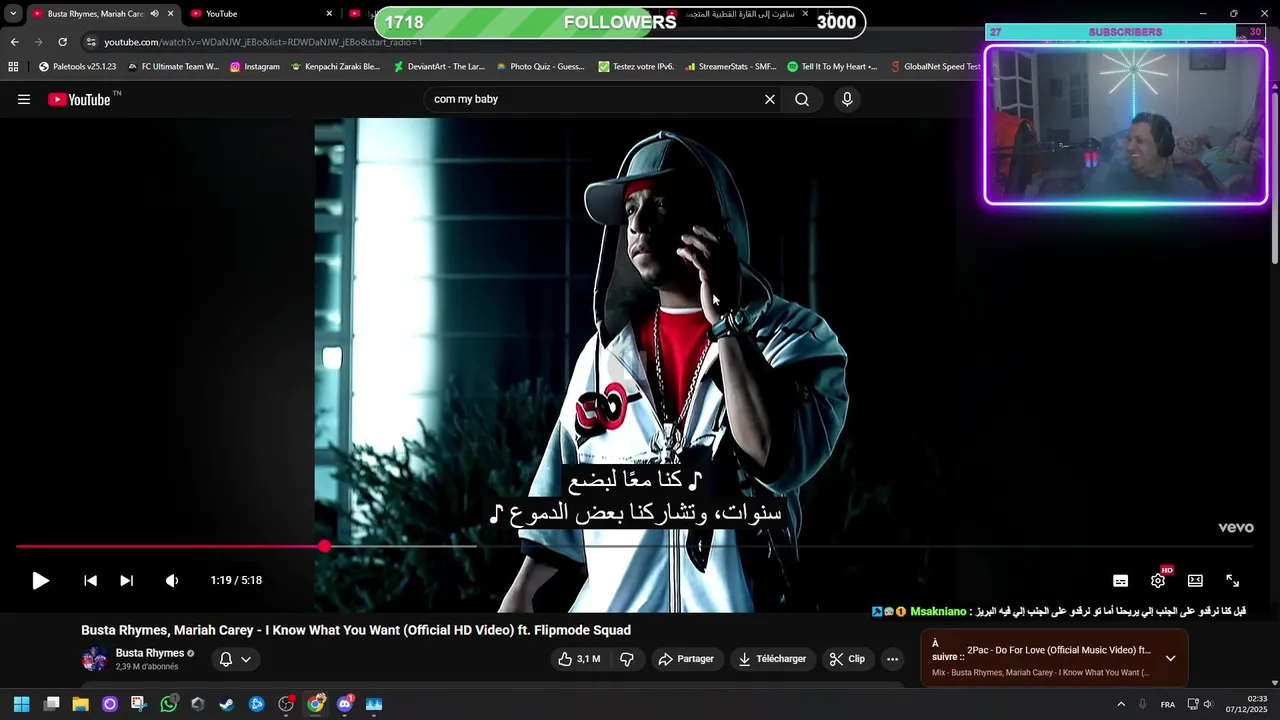Seek using the red progress bar scrubber

click(x=325, y=546)
